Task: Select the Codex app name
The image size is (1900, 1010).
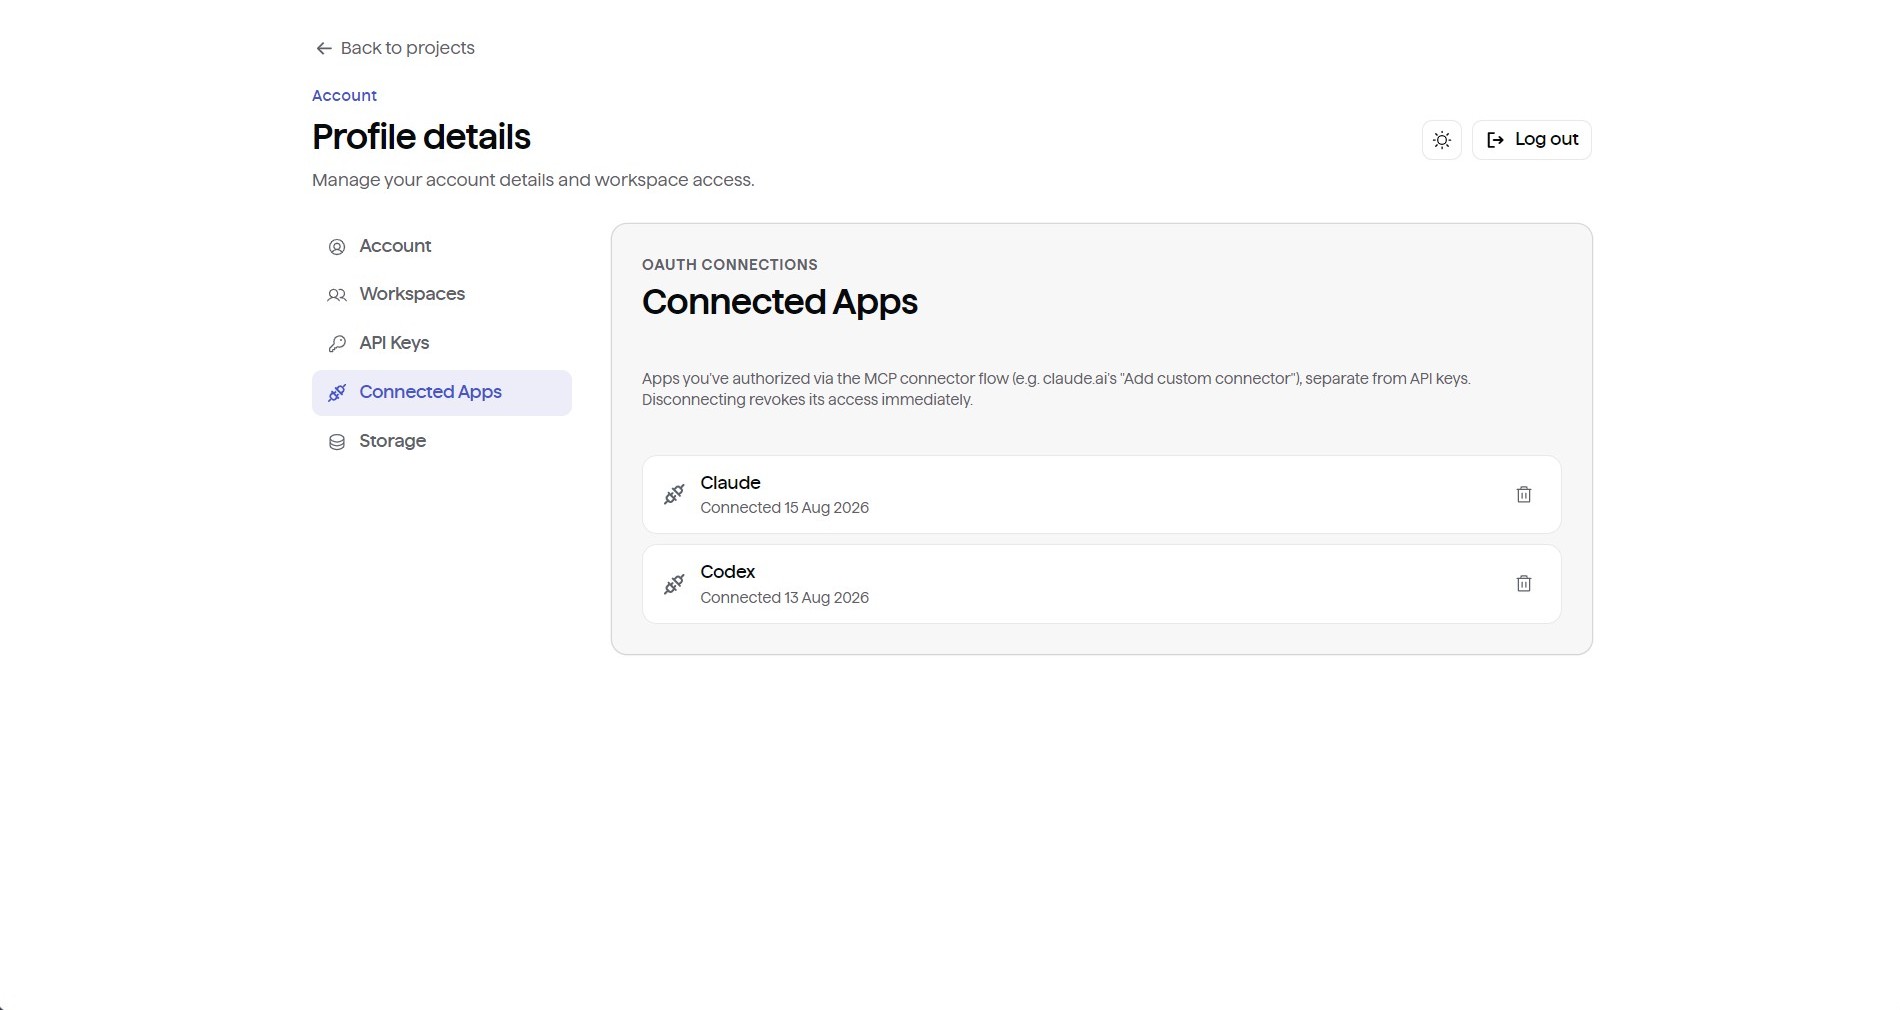Action: click(727, 572)
